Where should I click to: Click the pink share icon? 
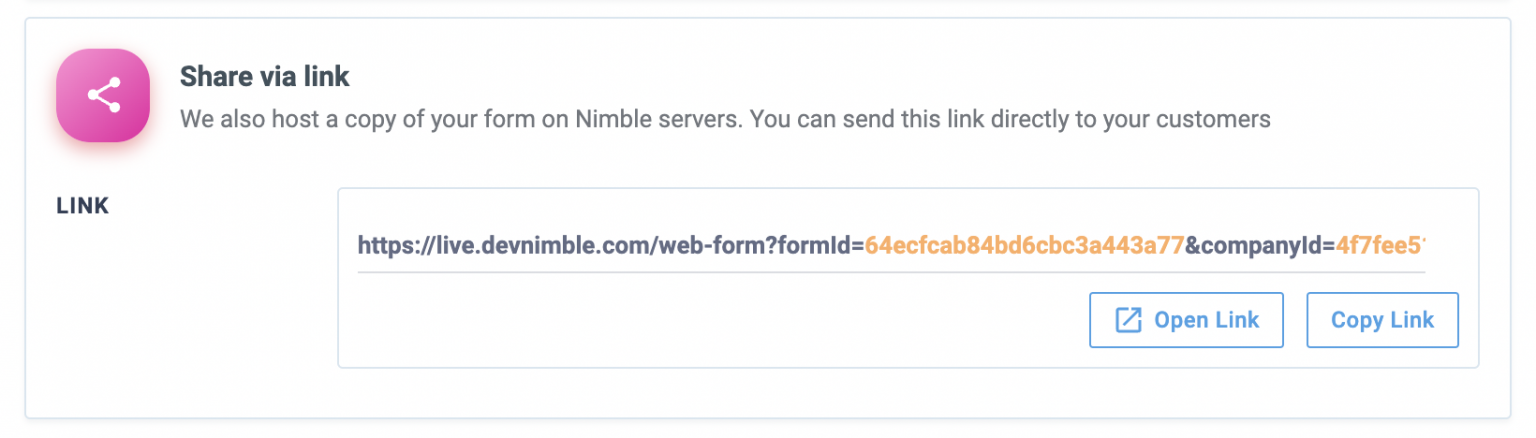point(103,95)
